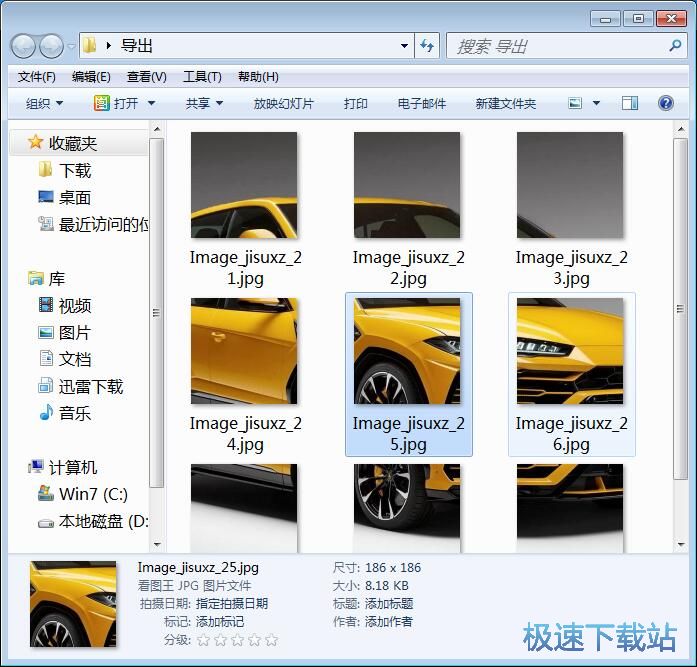Click the refresh button beside address bar
Image resolution: width=697 pixels, height=667 pixels.
(x=428, y=46)
